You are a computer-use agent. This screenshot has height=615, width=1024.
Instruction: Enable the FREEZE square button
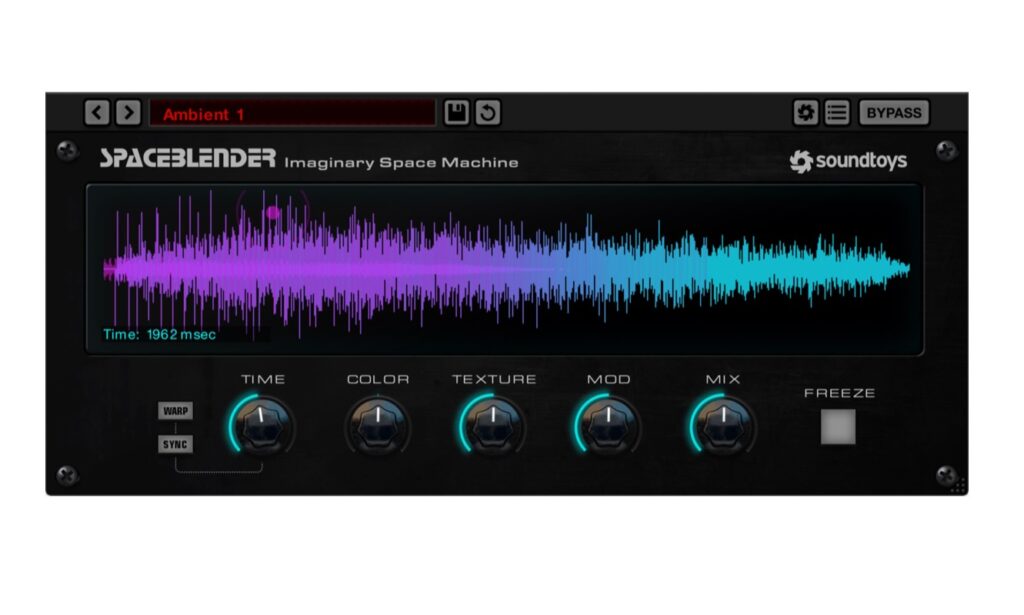[838, 426]
